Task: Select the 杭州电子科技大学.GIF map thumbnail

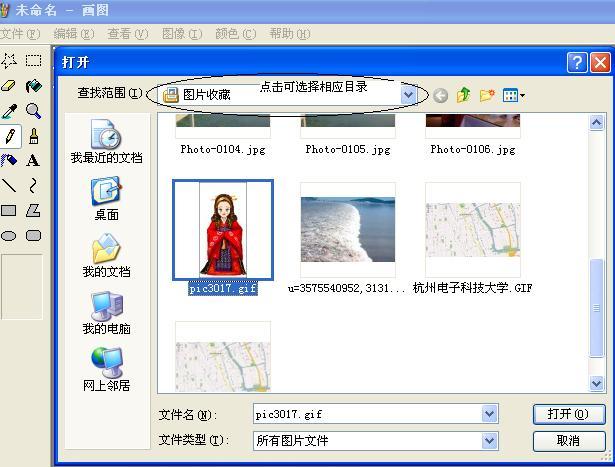Action: pyautogui.click(x=472, y=231)
